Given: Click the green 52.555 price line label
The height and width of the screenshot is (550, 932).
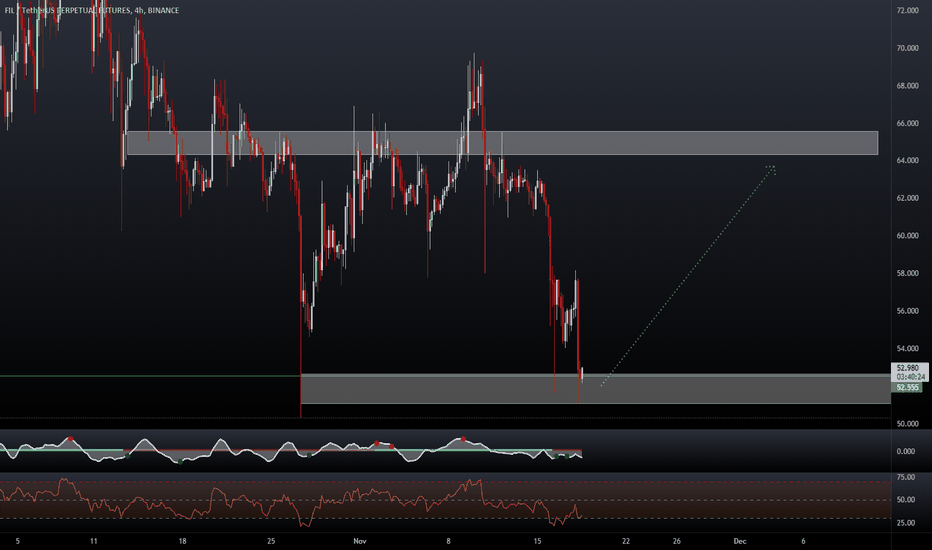Looking at the screenshot, I should [x=908, y=388].
